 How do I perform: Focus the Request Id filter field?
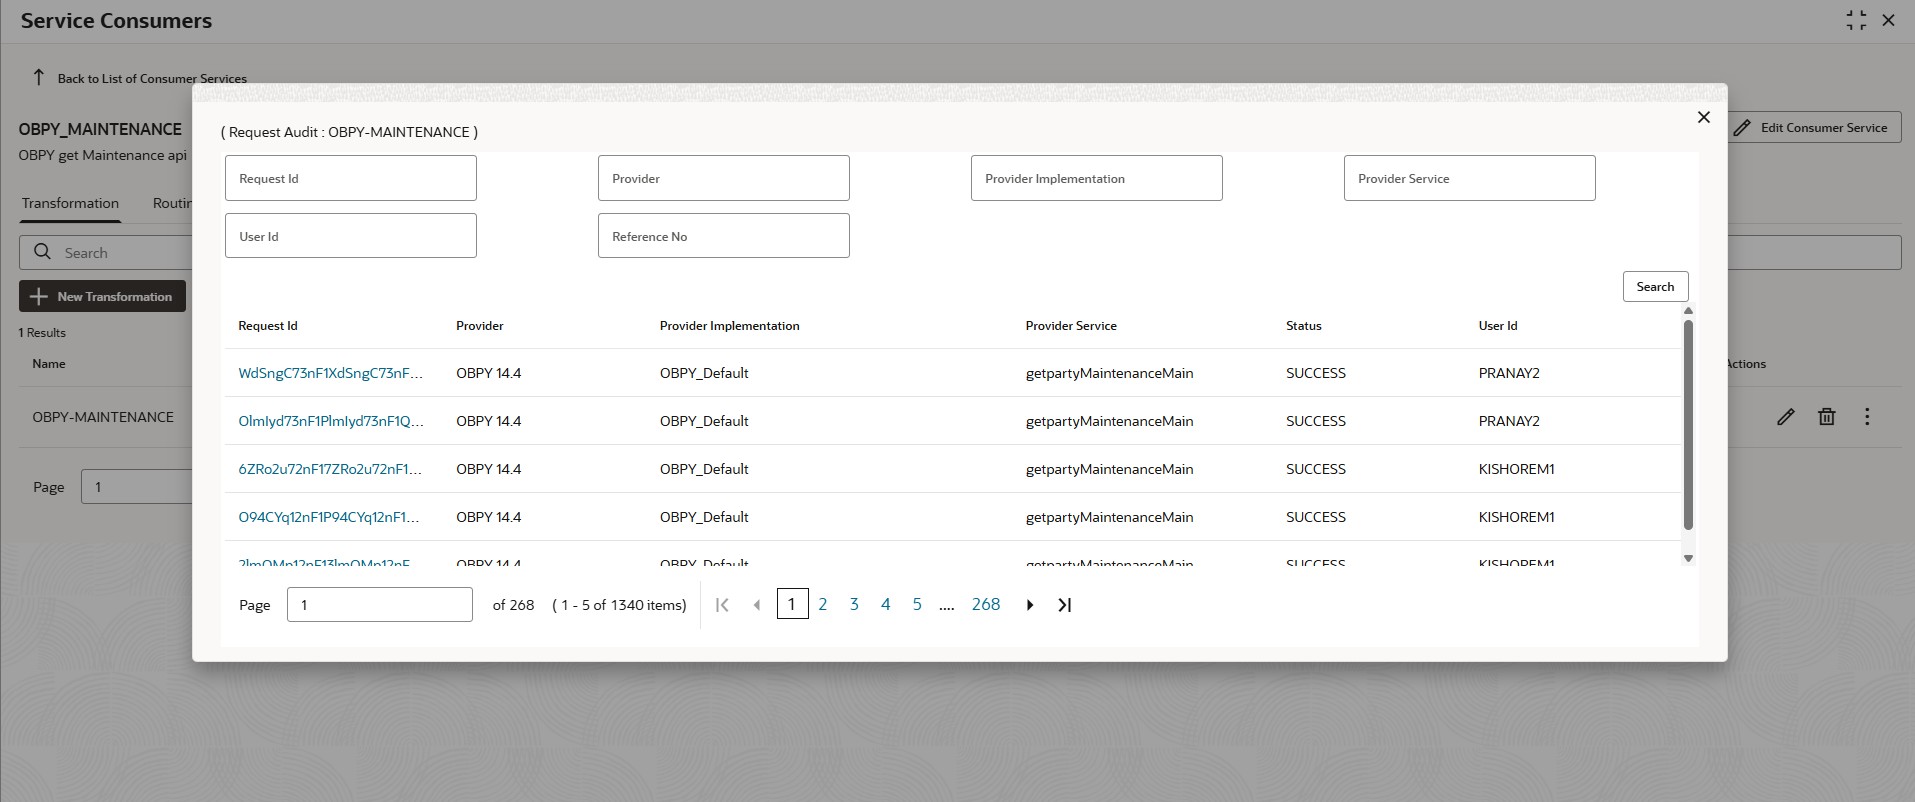pos(351,178)
